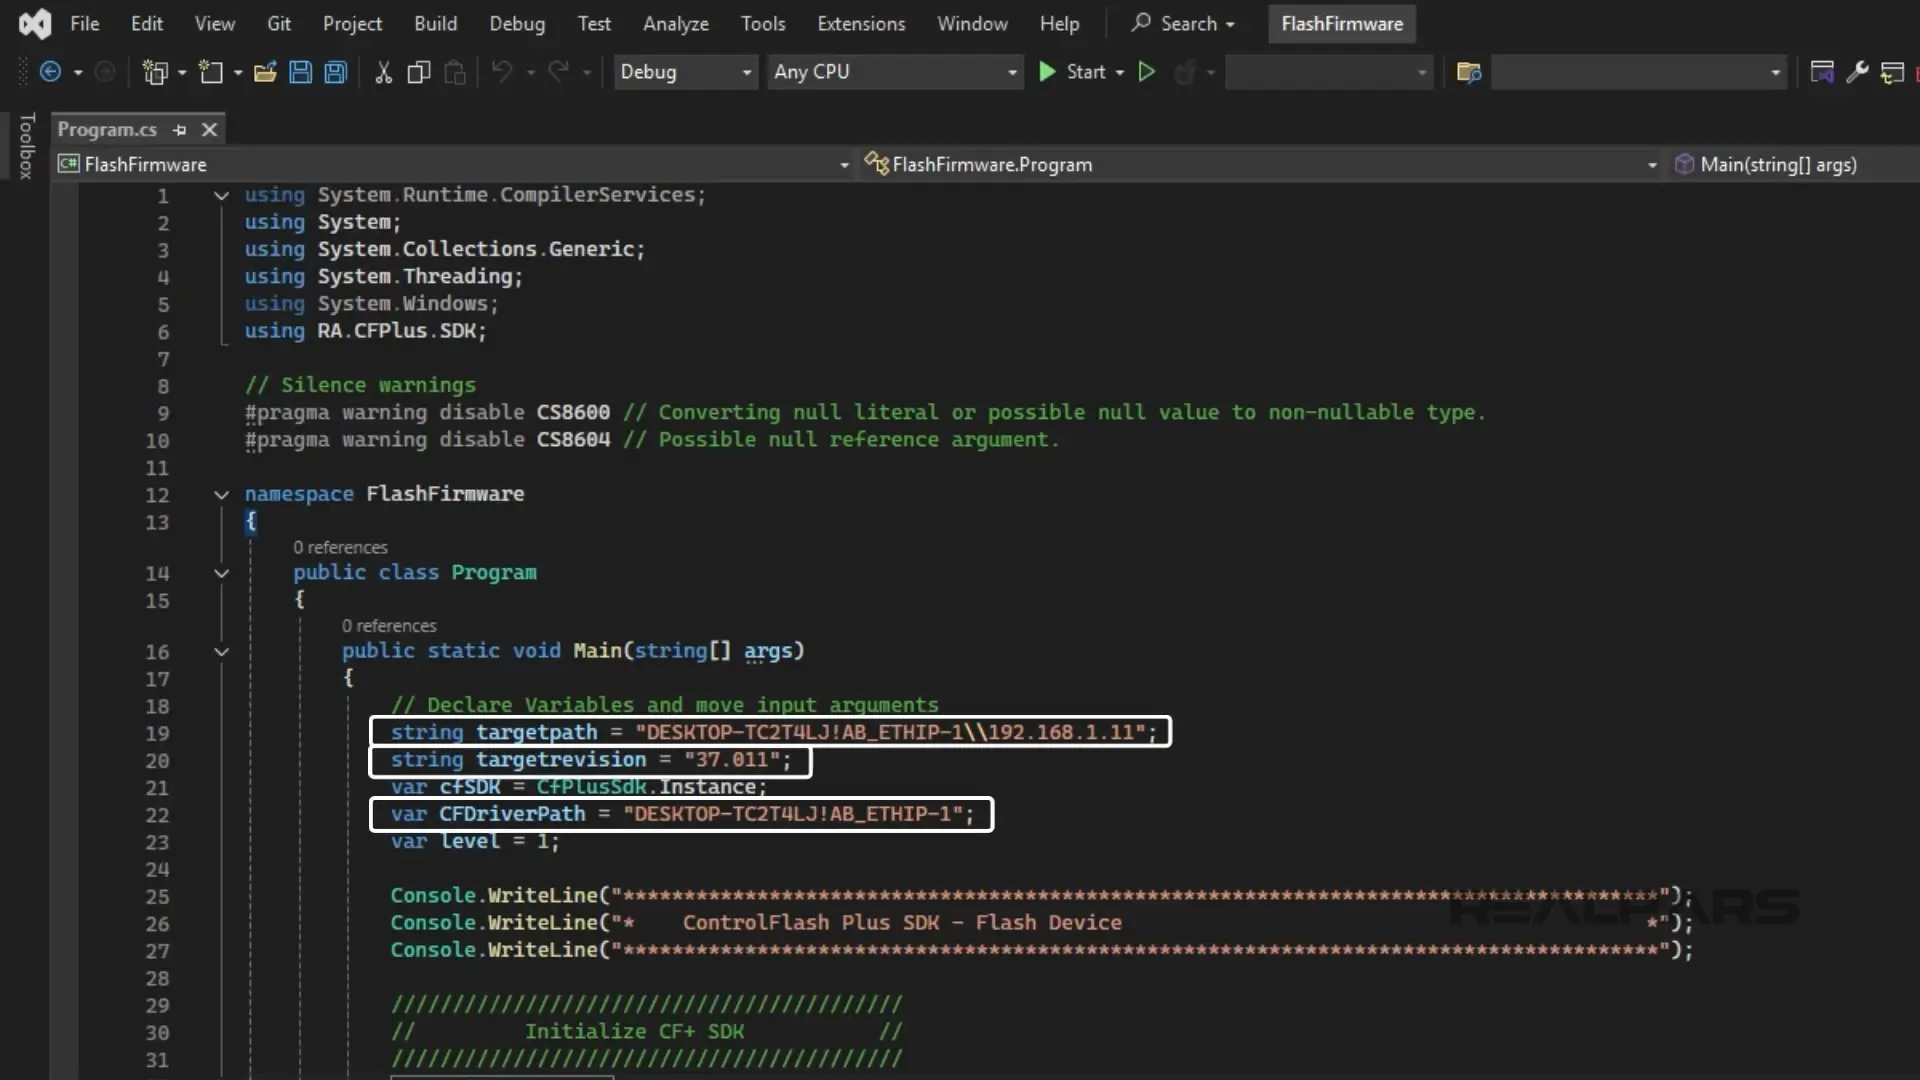This screenshot has width=1920, height=1080.
Task: Open the Start button dropdown arrow
Action: 1120,72
